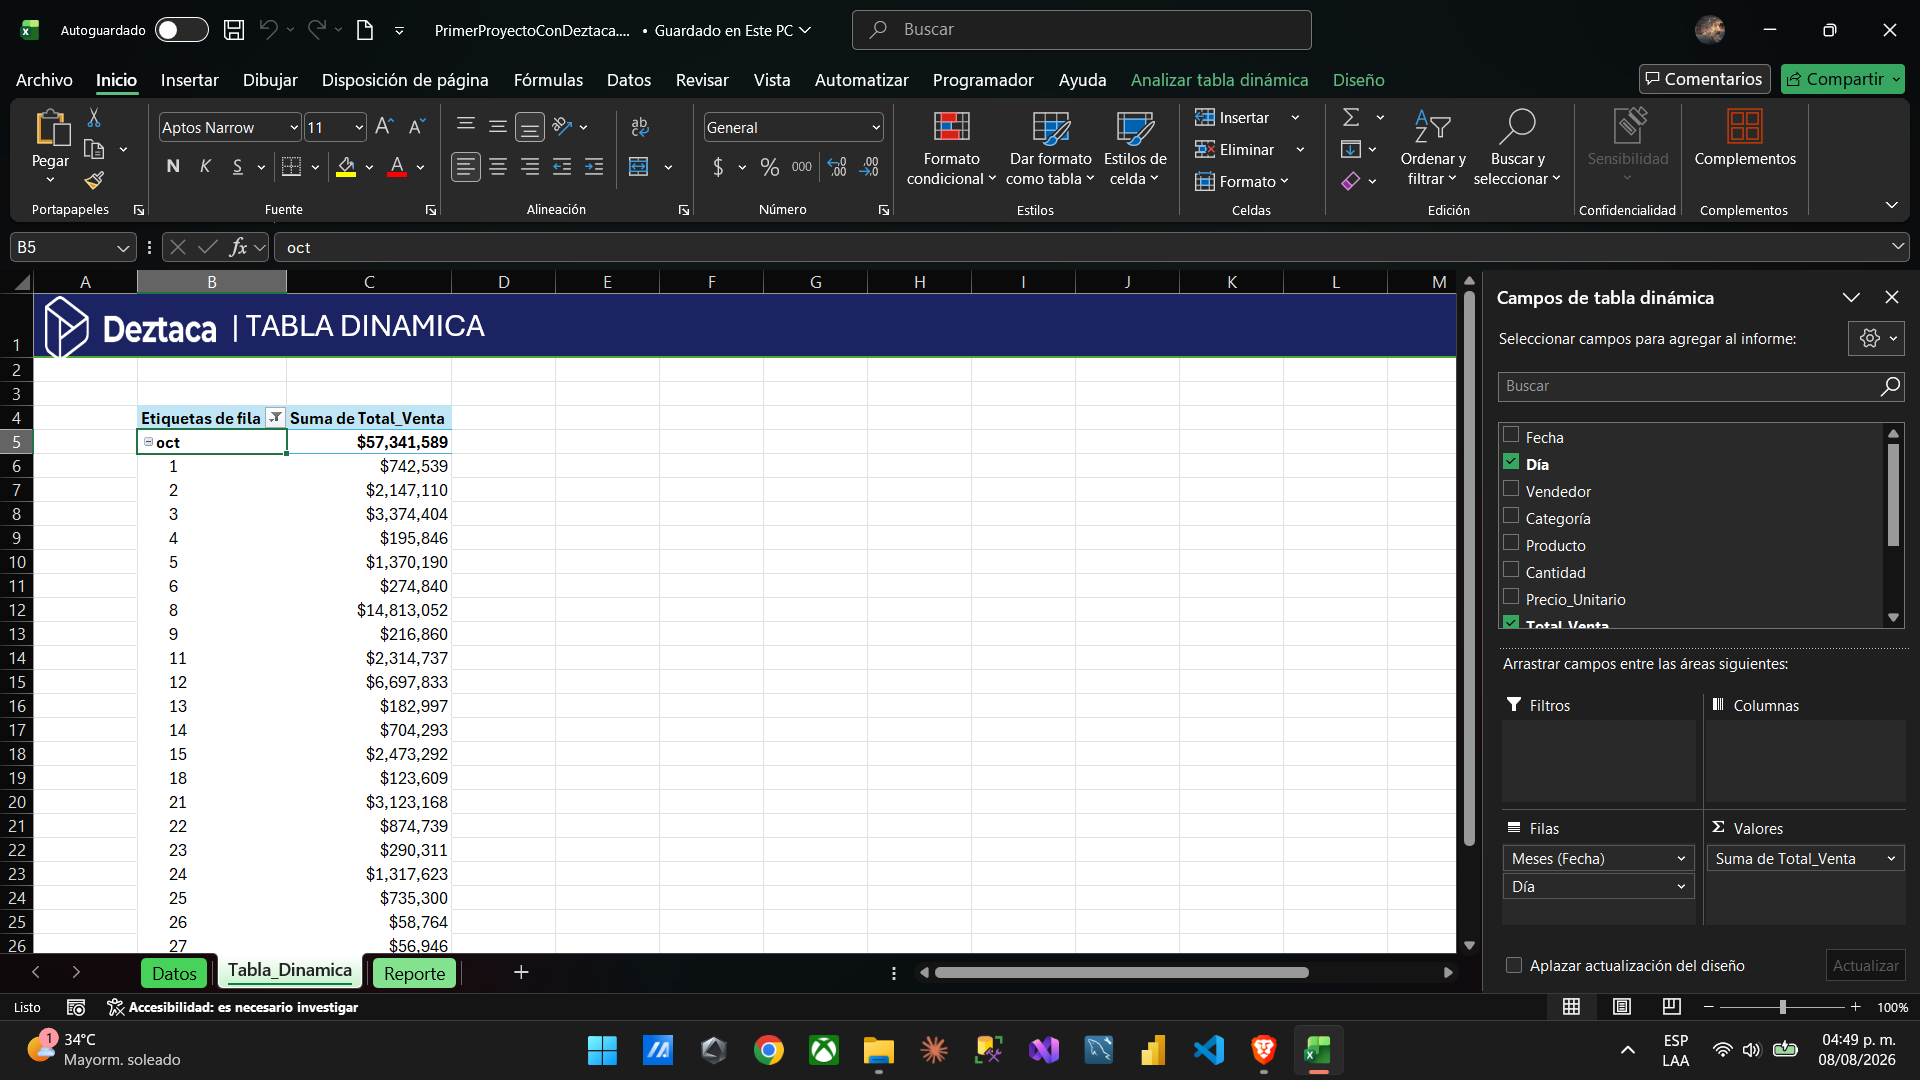Click the Comentarios button

point(1704,79)
